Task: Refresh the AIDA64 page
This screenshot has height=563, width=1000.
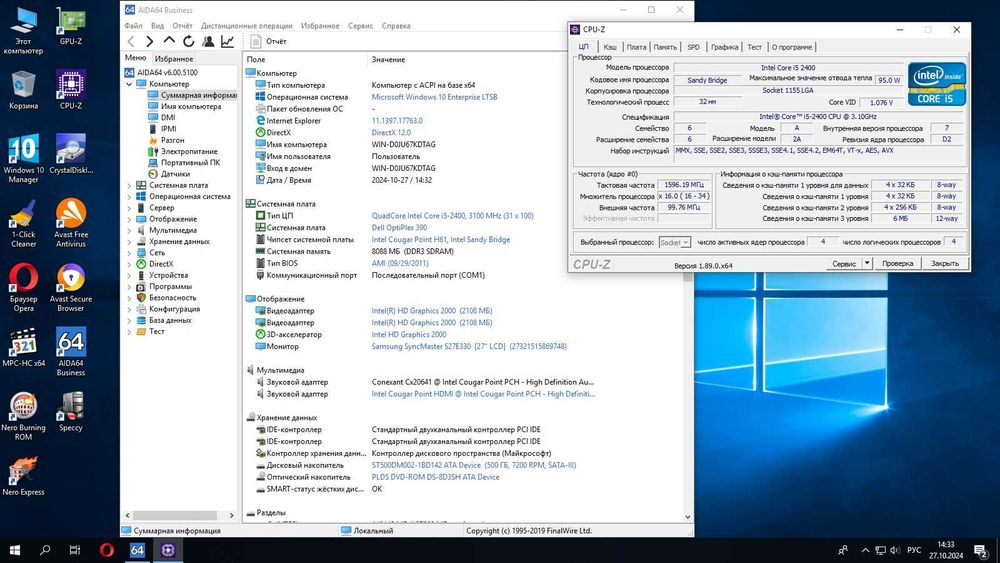Action: (189, 41)
